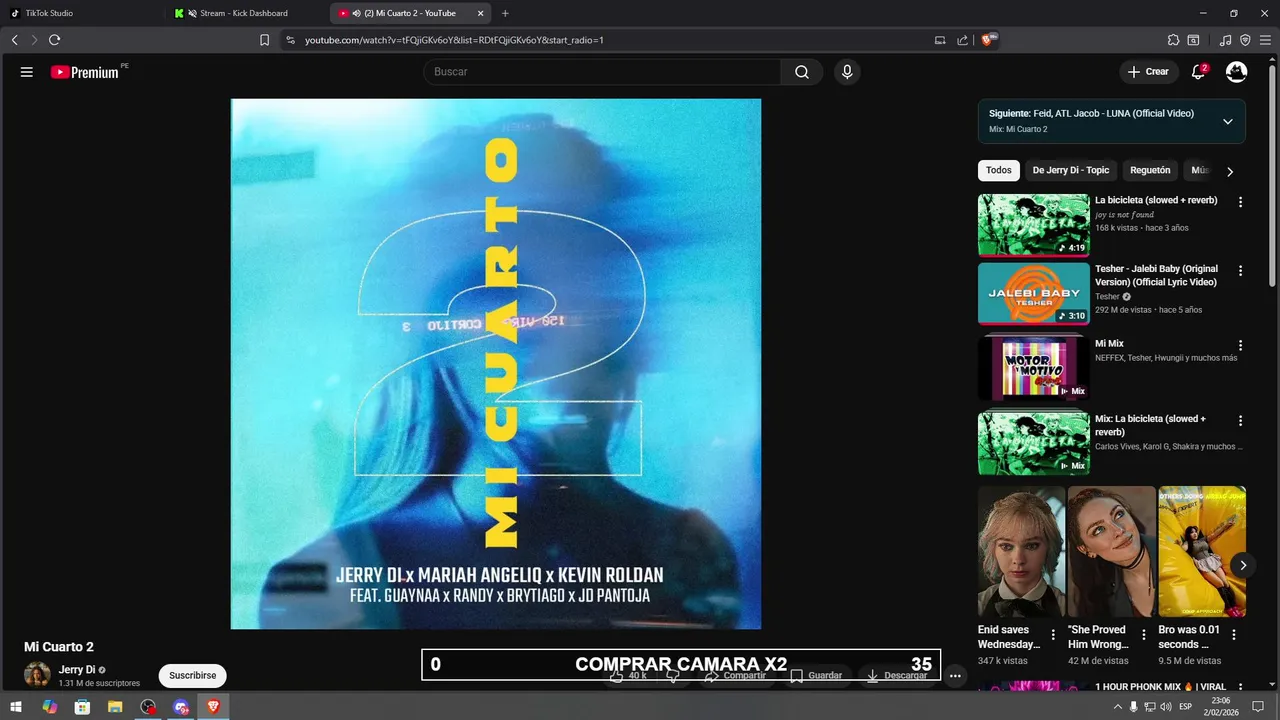Open options for La bicicleta video
The height and width of the screenshot is (720, 1280).
[x=1240, y=202]
